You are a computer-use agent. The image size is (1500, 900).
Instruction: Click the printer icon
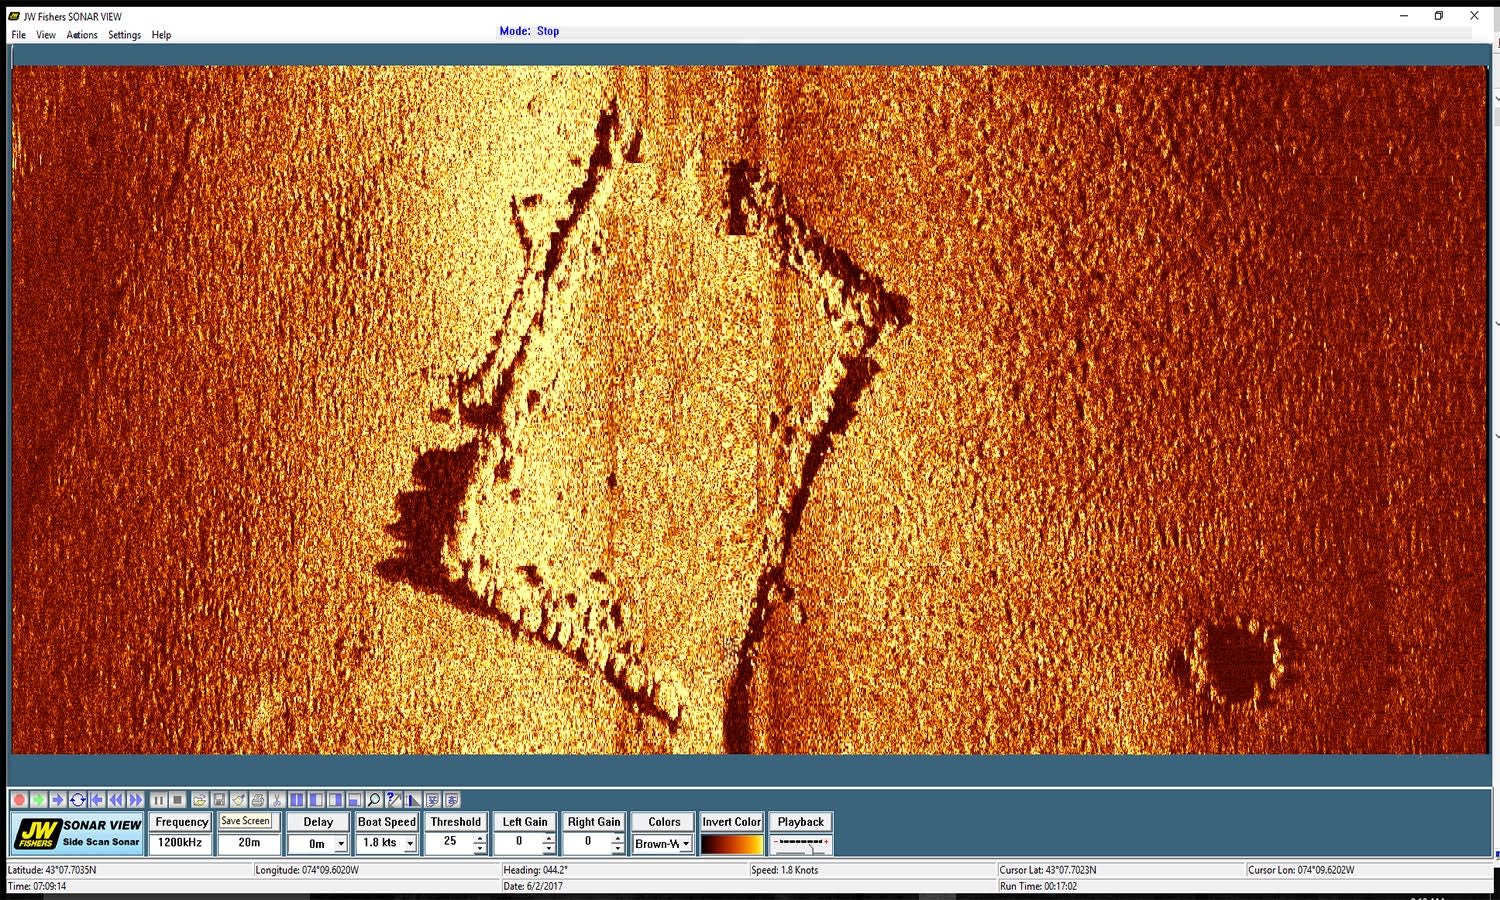tap(258, 800)
